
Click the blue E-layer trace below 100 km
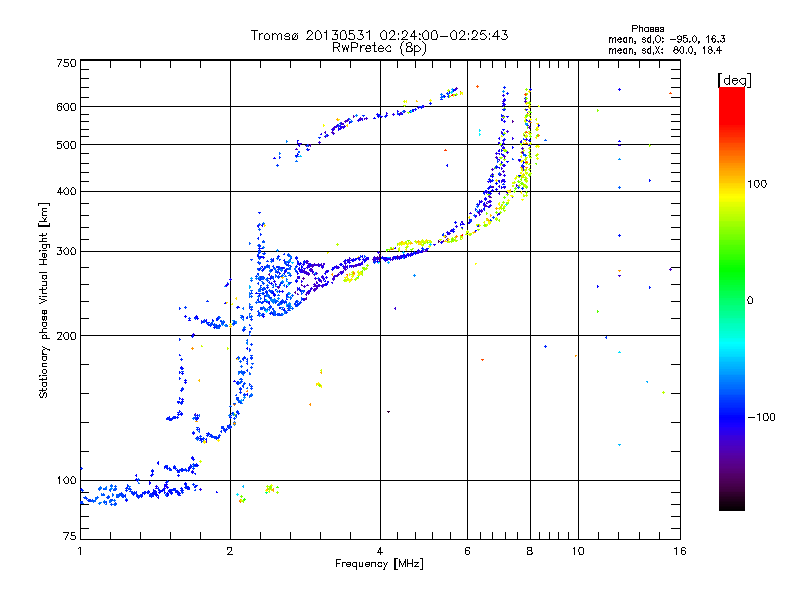(140, 493)
